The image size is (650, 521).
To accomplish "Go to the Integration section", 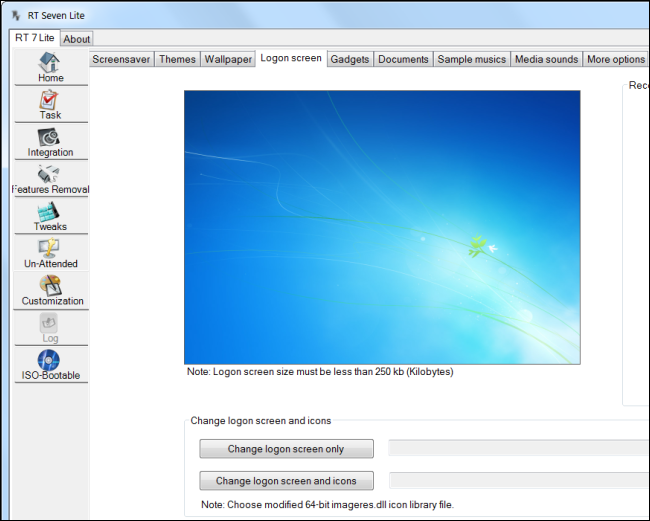I will pyautogui.click(x=51, y=142).
